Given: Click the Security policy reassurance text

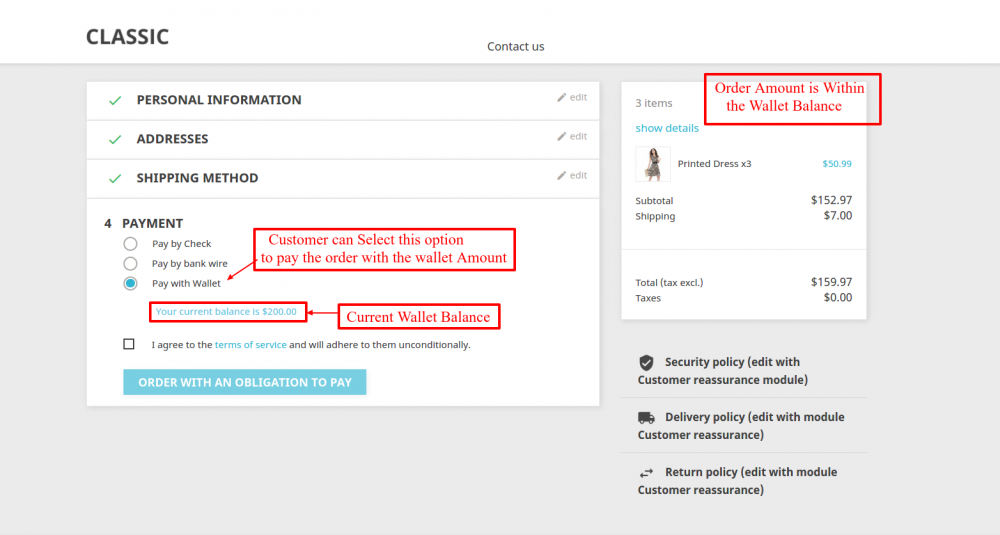Looking at the screenshot, I should 723,371.
